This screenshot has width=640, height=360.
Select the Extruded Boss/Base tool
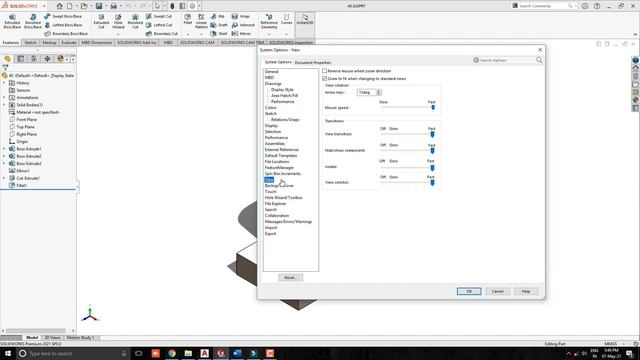[12, 21]
